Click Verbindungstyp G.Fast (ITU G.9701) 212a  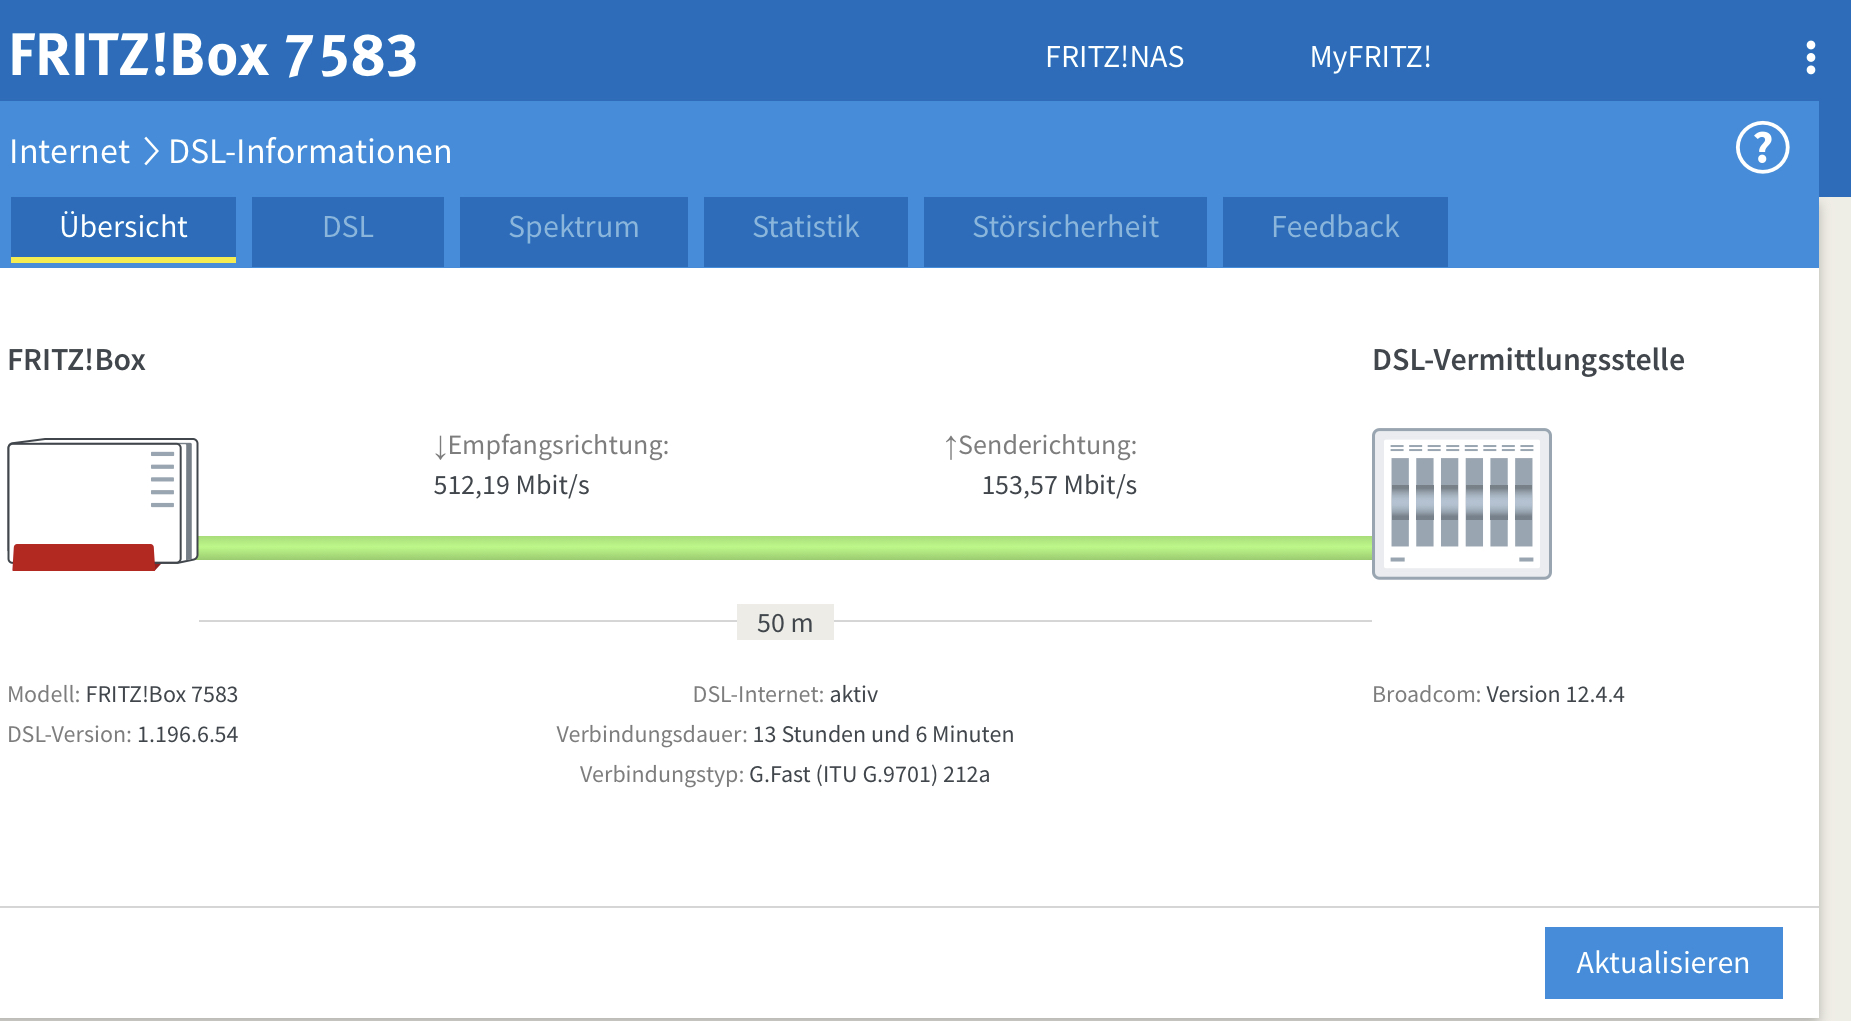click(x=785, y=775)
